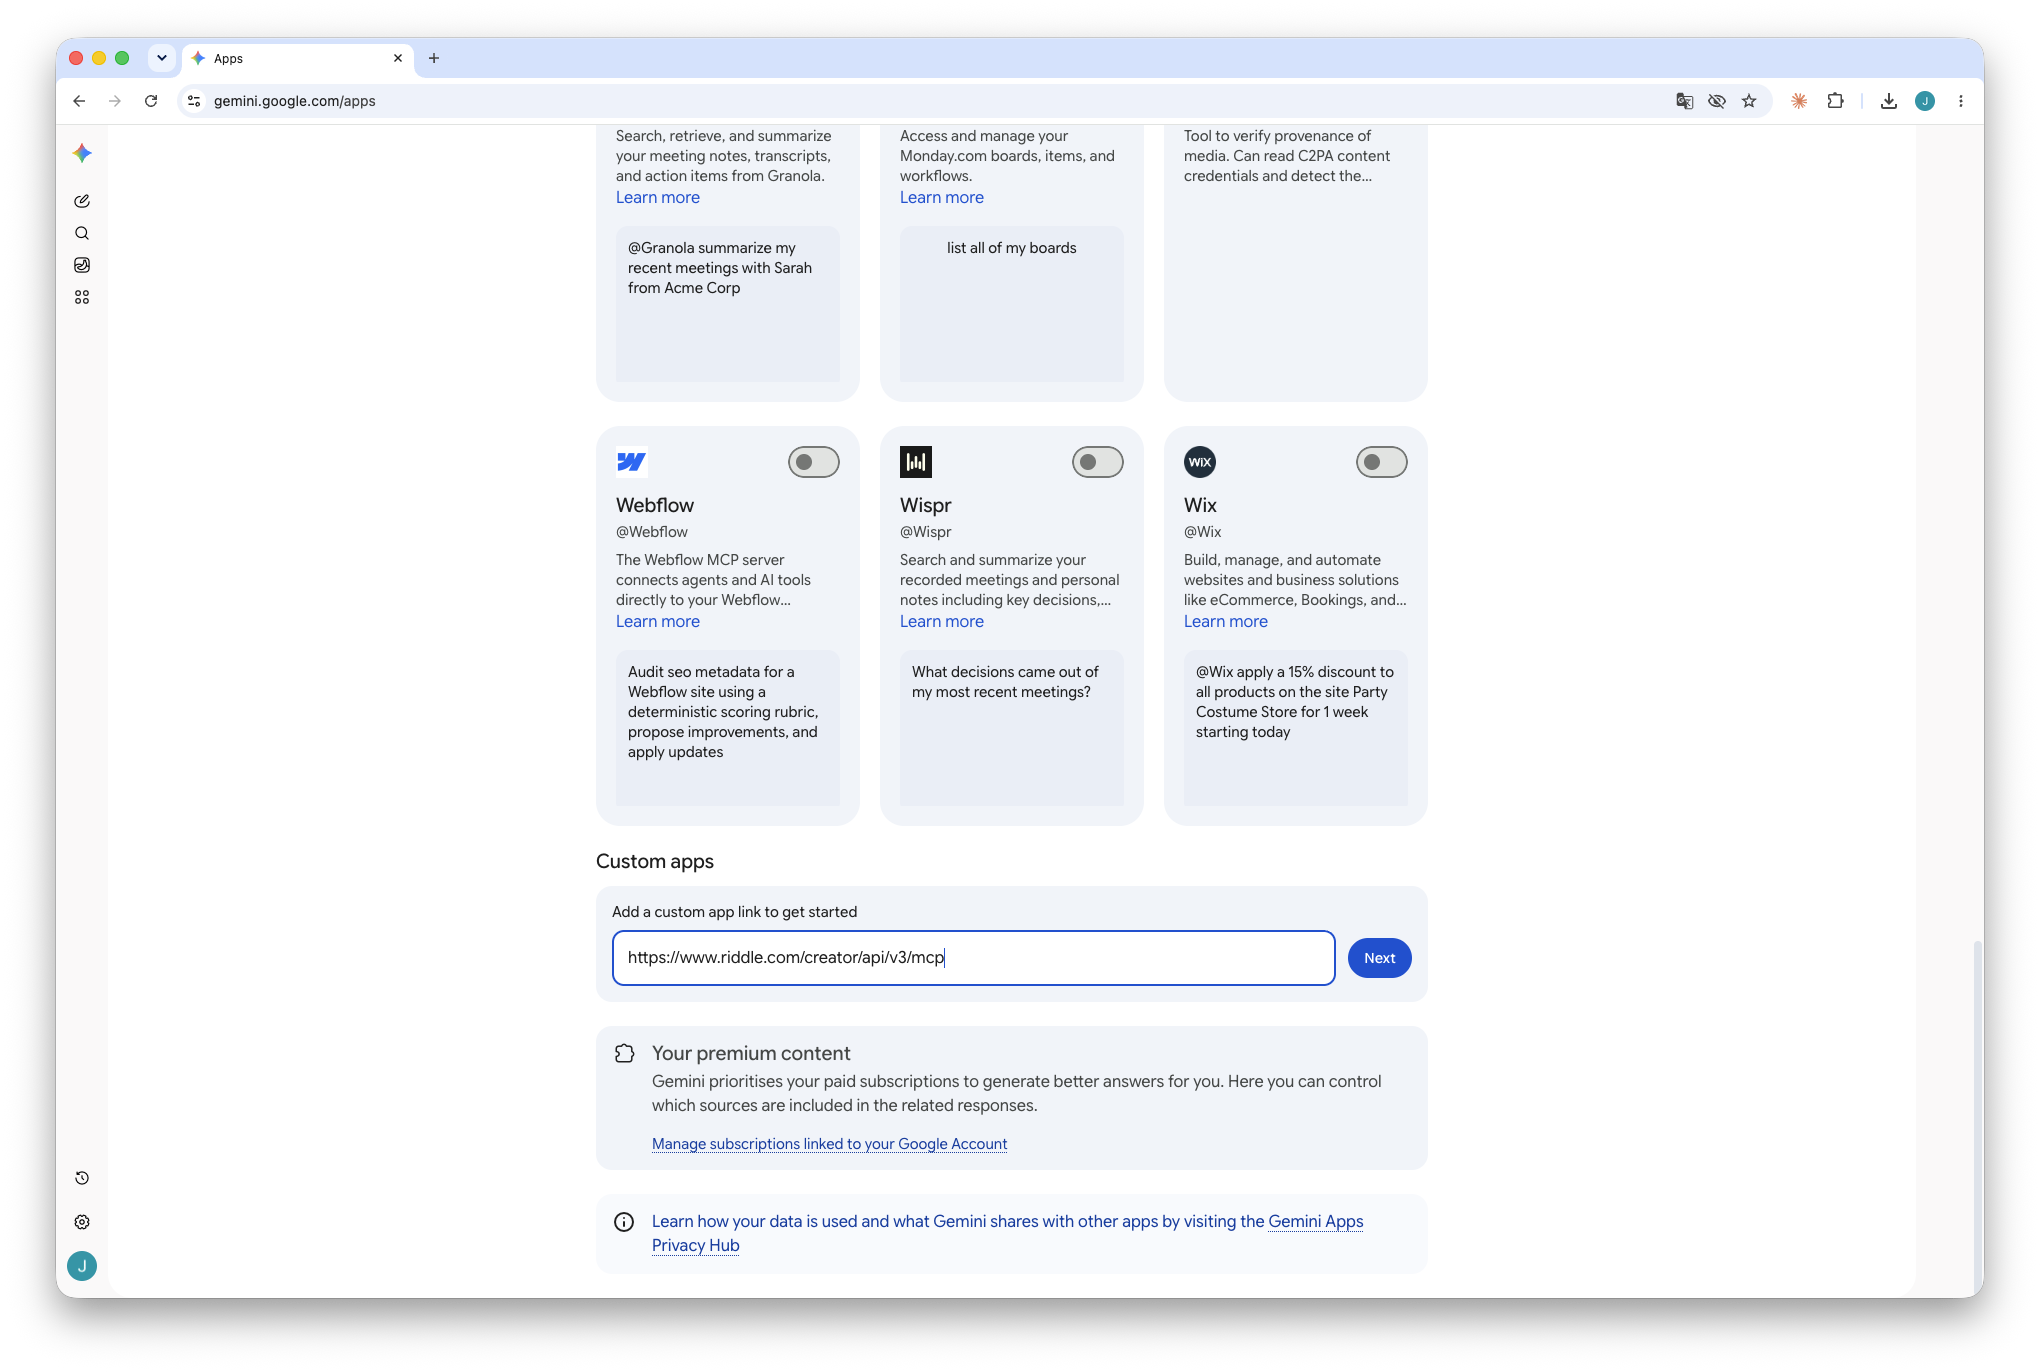Select the Apps browser tab

(297, 58)
